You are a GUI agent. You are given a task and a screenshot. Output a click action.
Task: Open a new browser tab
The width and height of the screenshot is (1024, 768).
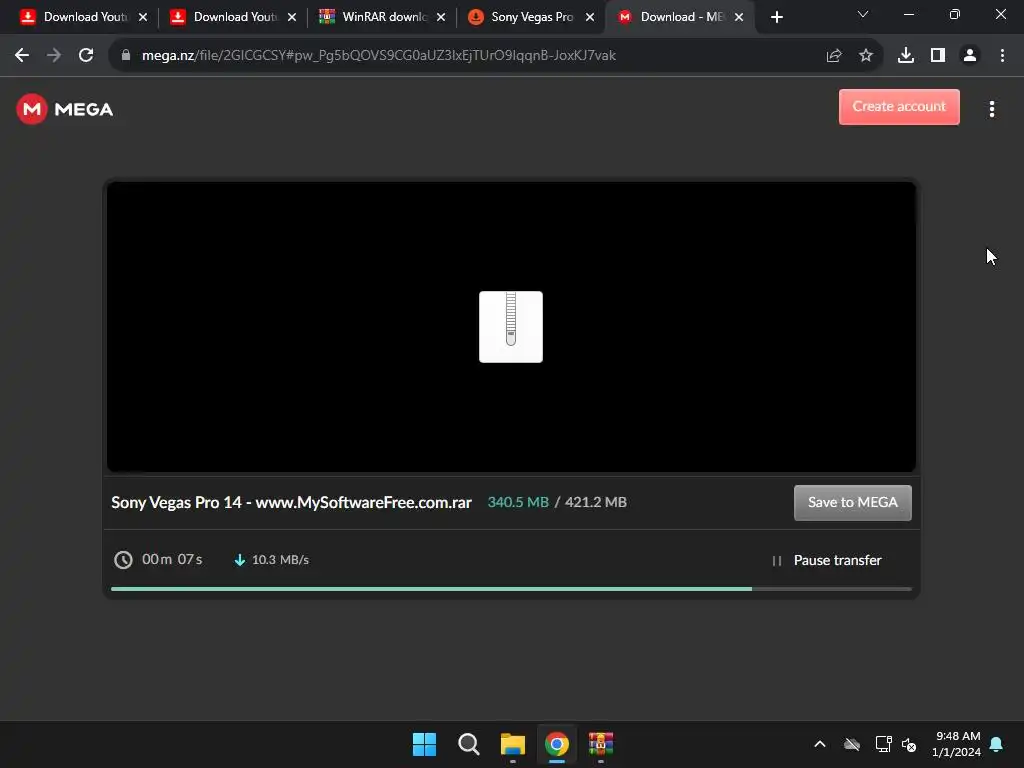coord(776,18)
